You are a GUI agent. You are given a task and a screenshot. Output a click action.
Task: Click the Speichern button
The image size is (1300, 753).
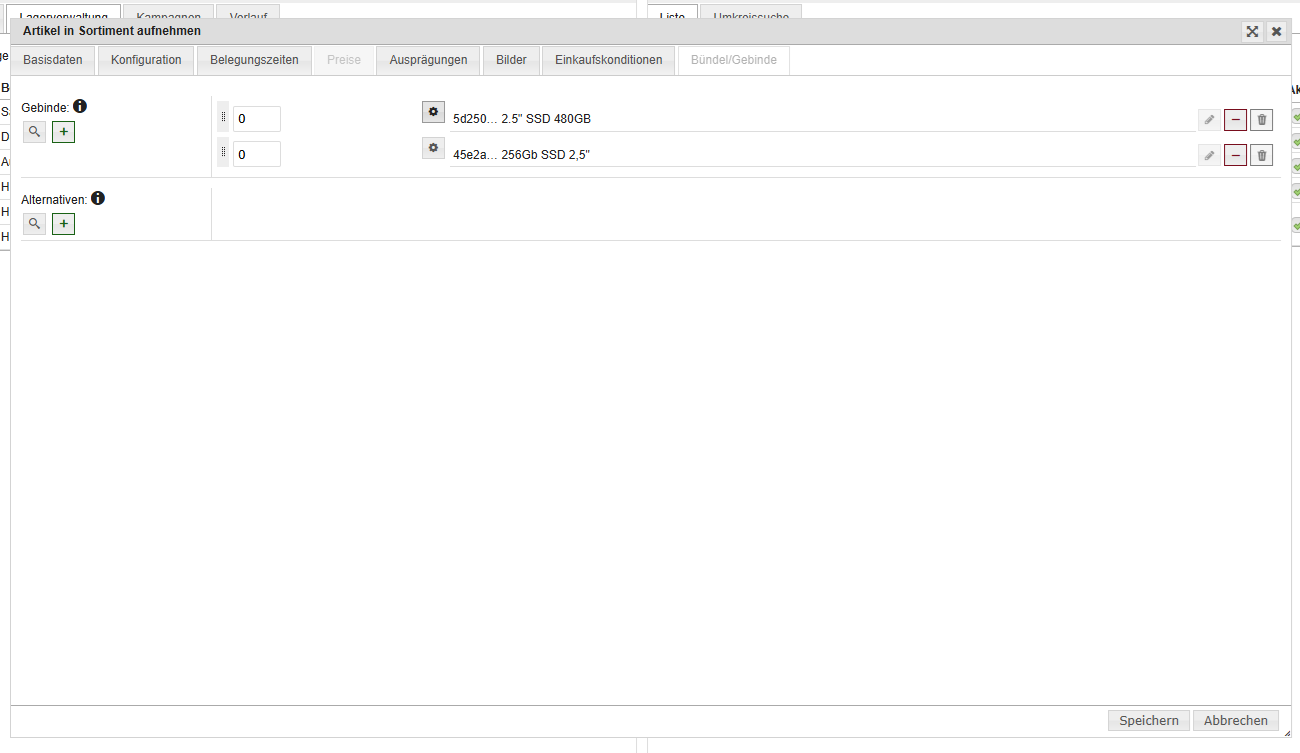(1149, 720)
